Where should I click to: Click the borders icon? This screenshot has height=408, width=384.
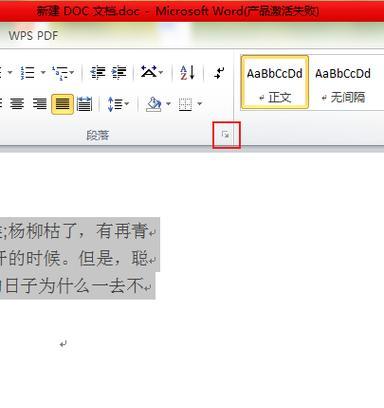pyautogui.click(x=185, y=104)
